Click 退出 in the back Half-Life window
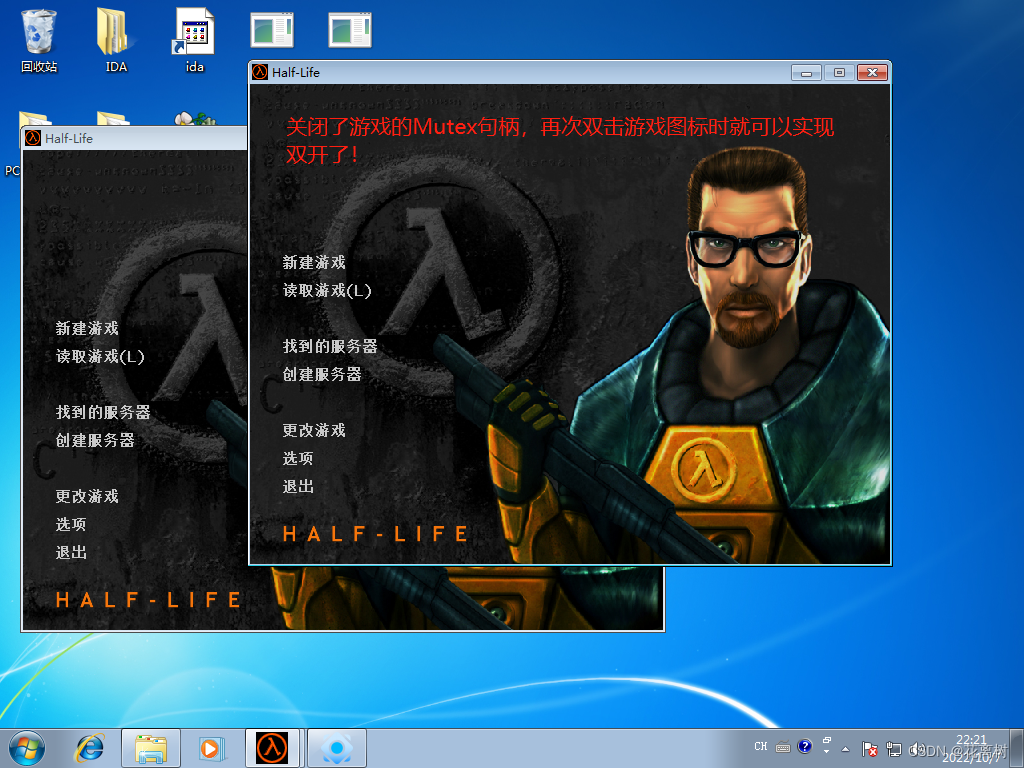 [x=71, y=552]
